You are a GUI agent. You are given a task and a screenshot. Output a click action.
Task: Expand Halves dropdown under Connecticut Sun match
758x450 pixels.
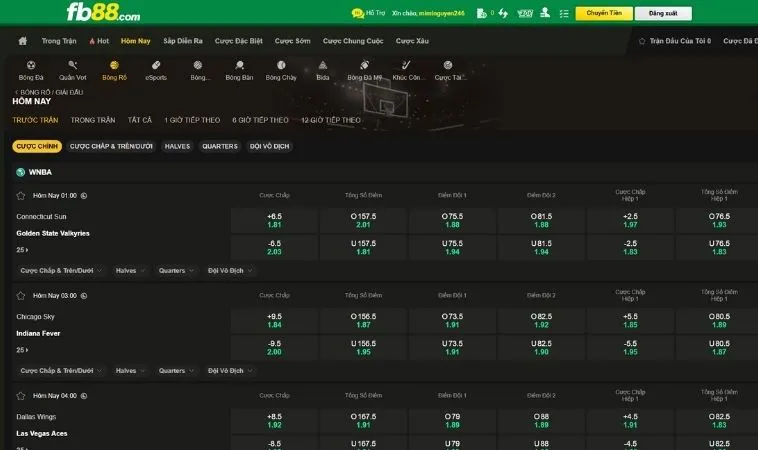129,270
